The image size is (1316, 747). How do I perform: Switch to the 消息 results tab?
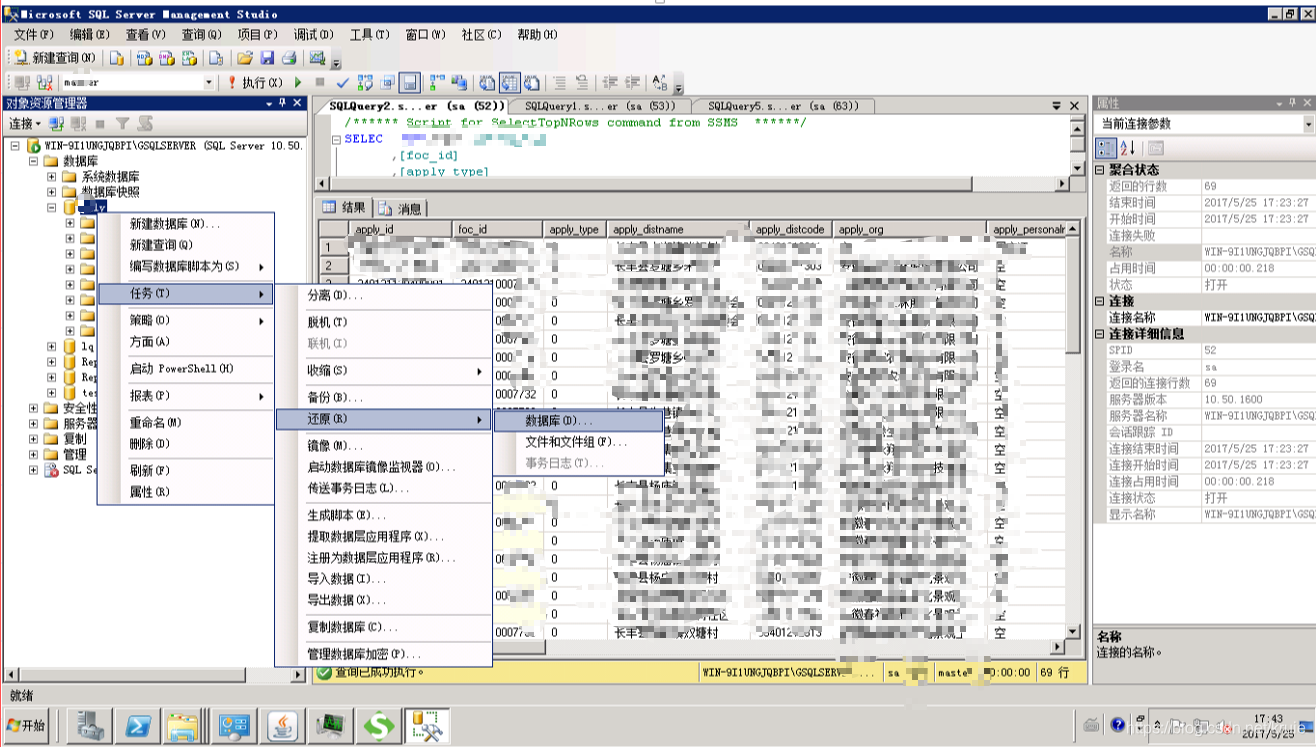[400, 209]
